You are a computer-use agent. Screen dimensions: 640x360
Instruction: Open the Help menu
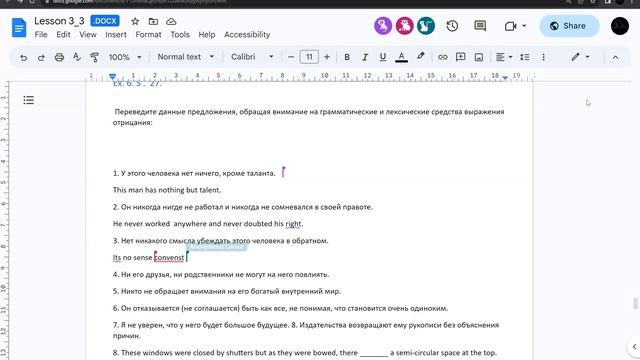pos(207,35)
